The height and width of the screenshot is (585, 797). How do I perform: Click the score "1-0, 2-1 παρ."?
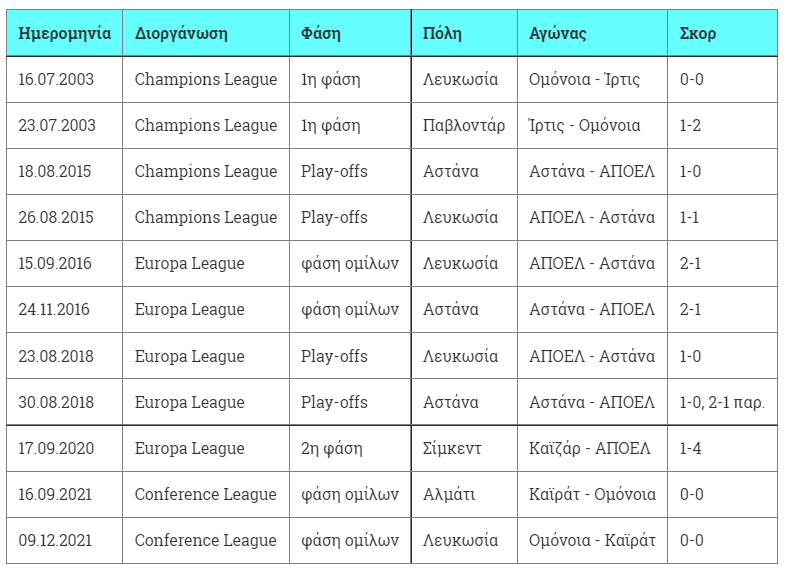coord(722,402)
